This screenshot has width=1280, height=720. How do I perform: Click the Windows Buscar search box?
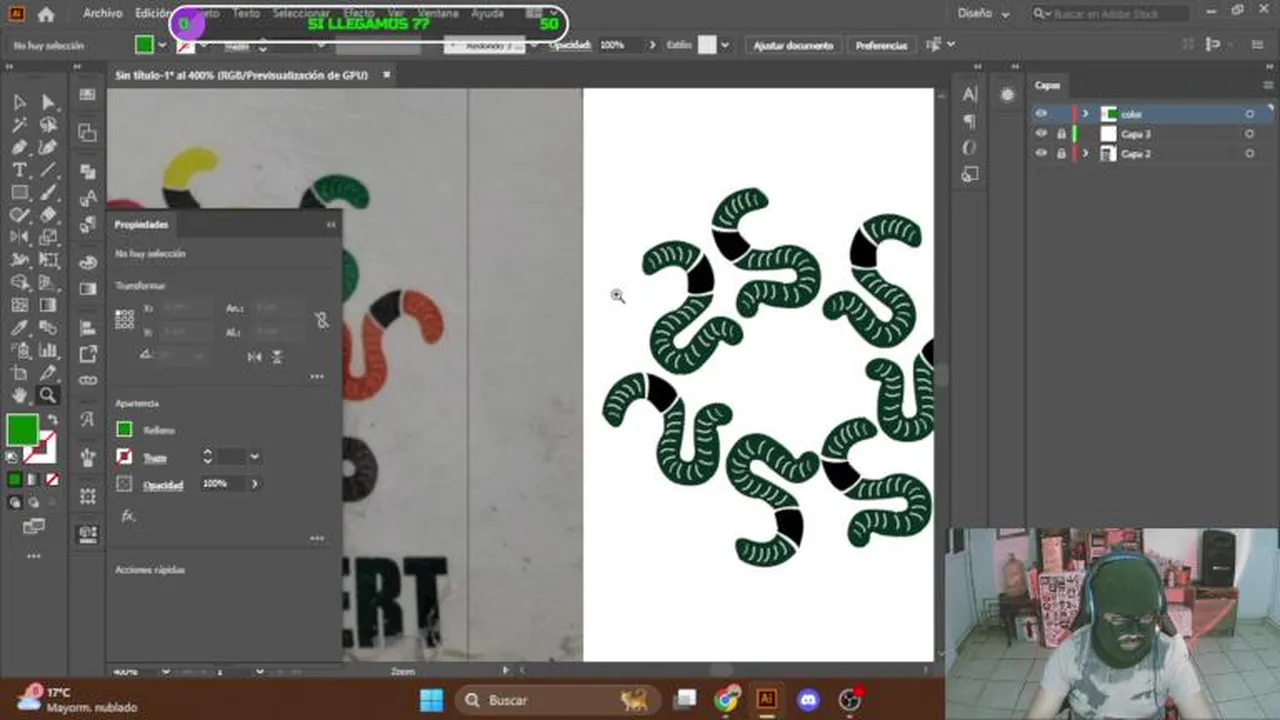(x=558, y=700)
